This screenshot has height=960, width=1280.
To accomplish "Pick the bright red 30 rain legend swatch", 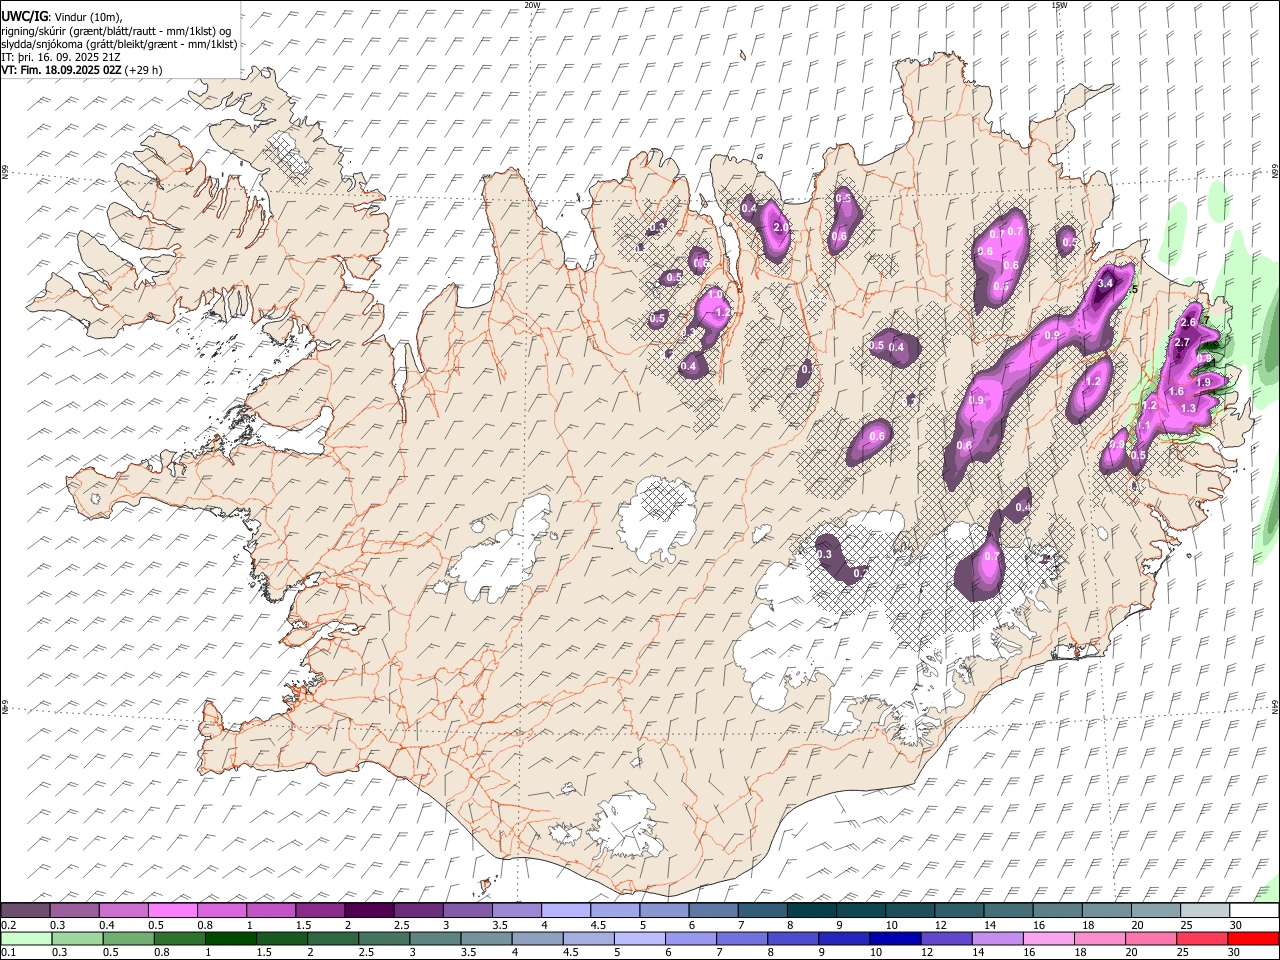I will pos(1254,939).
